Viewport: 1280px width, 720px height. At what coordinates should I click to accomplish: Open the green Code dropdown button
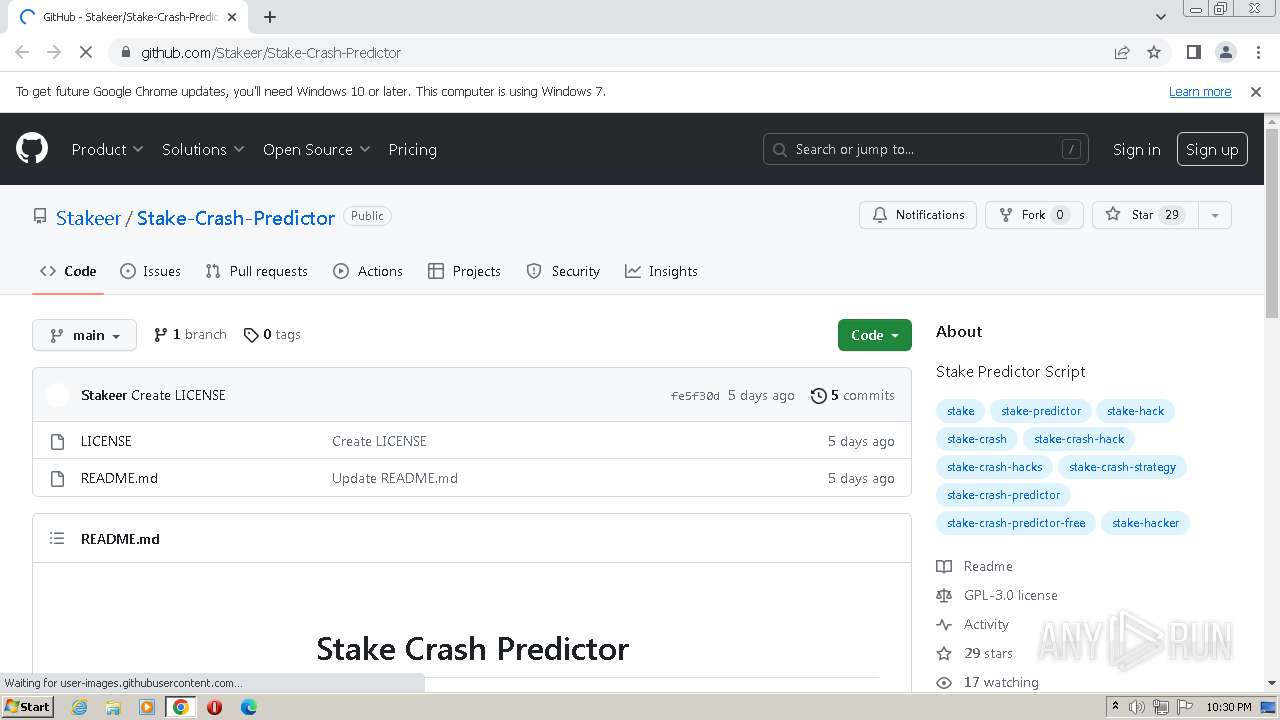coord(874,335)
